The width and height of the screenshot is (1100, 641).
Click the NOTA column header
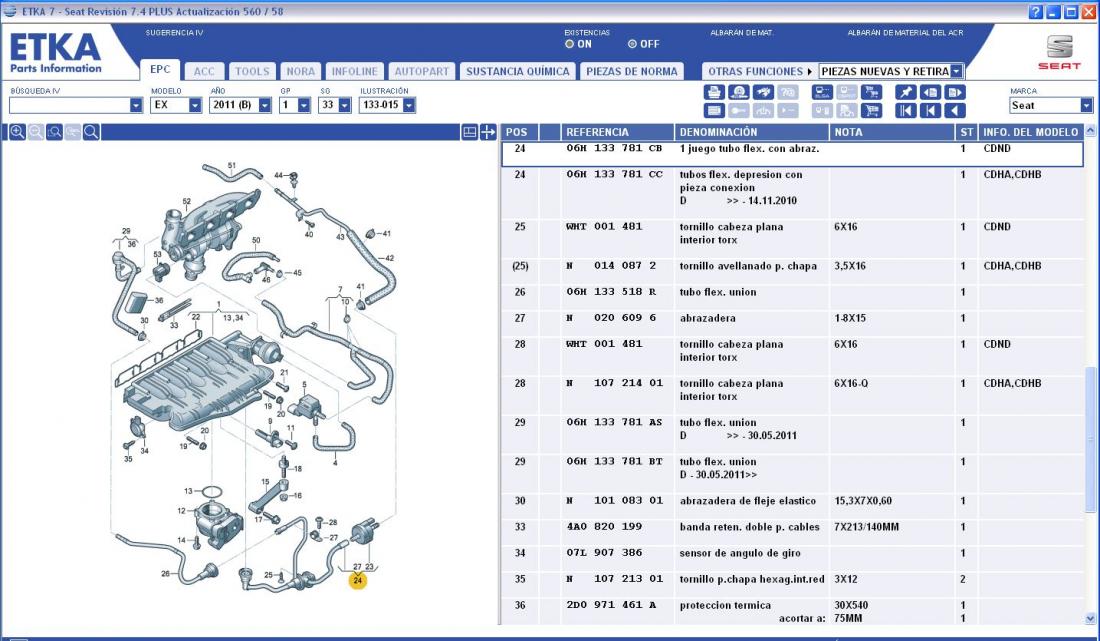[892, 132]
